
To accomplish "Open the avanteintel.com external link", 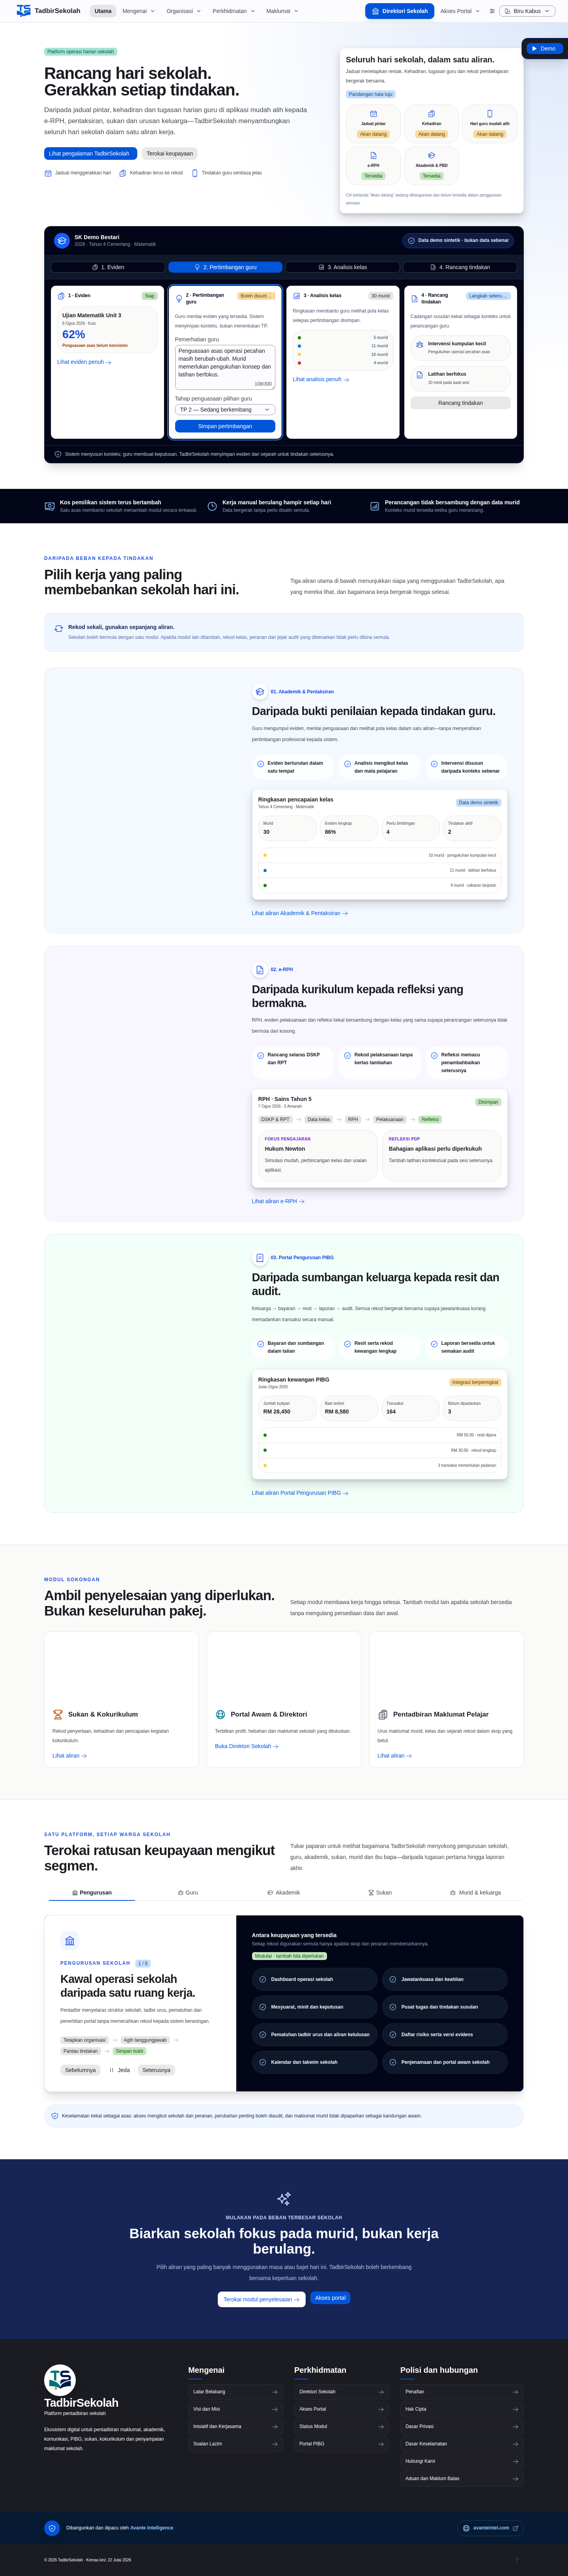I will point(490,2528).
